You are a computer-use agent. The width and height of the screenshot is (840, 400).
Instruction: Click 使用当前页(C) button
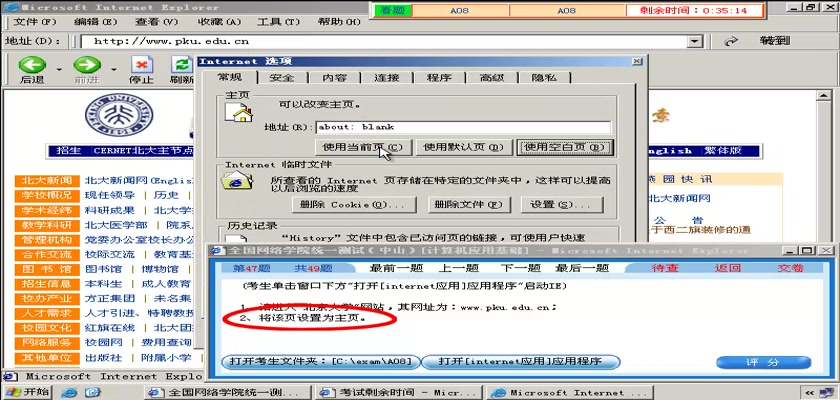363,147
